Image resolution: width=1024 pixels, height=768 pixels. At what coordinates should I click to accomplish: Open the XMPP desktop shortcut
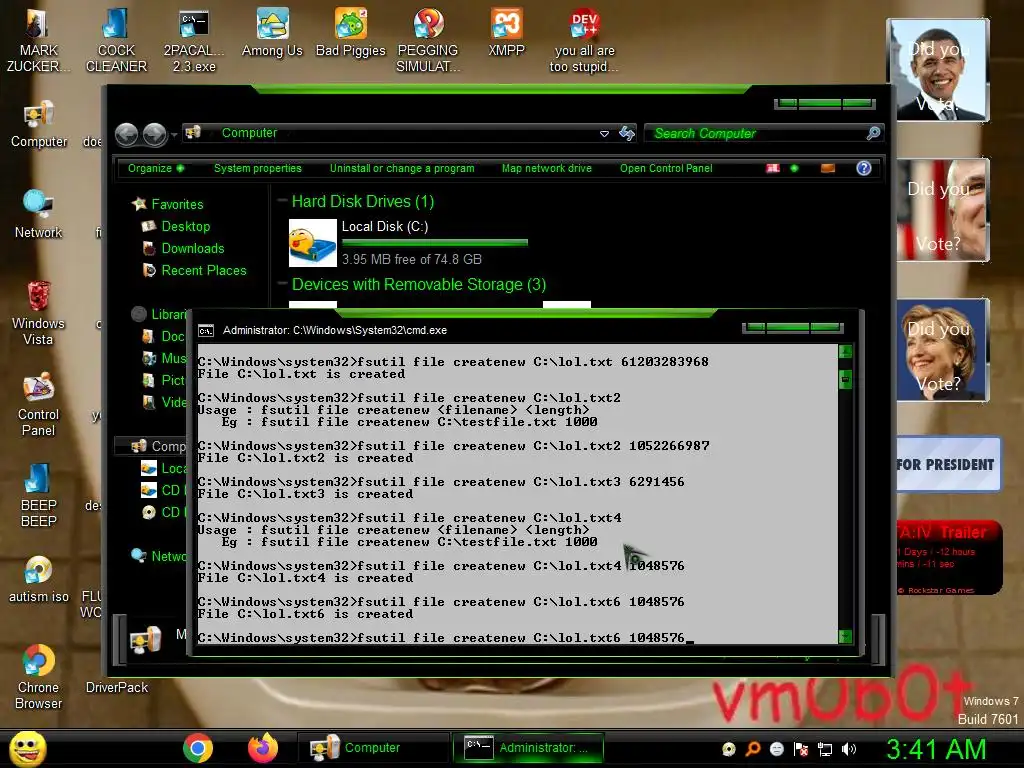click(507, 33)
